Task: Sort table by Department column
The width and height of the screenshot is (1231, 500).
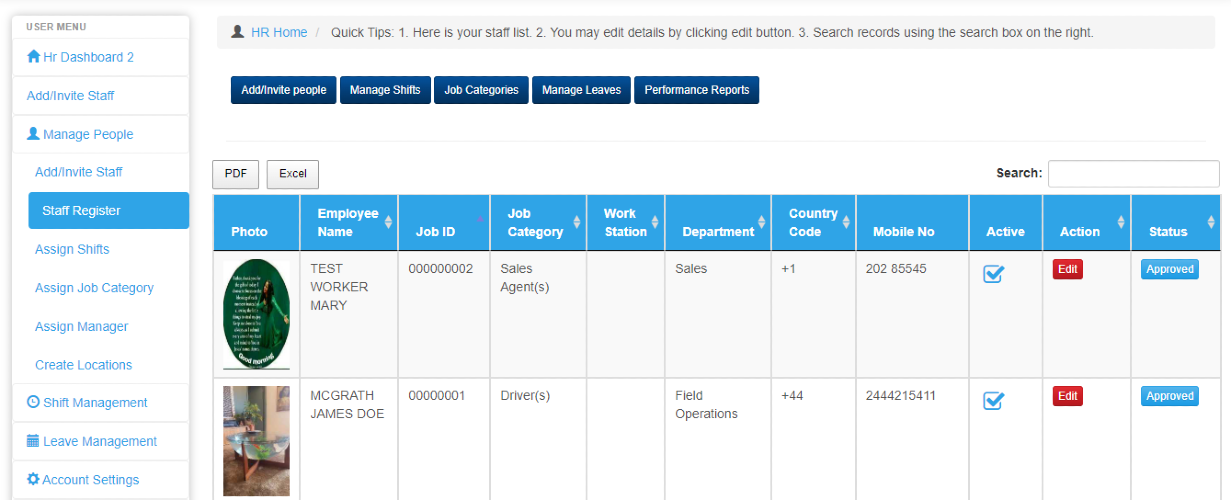Action: 719,222
